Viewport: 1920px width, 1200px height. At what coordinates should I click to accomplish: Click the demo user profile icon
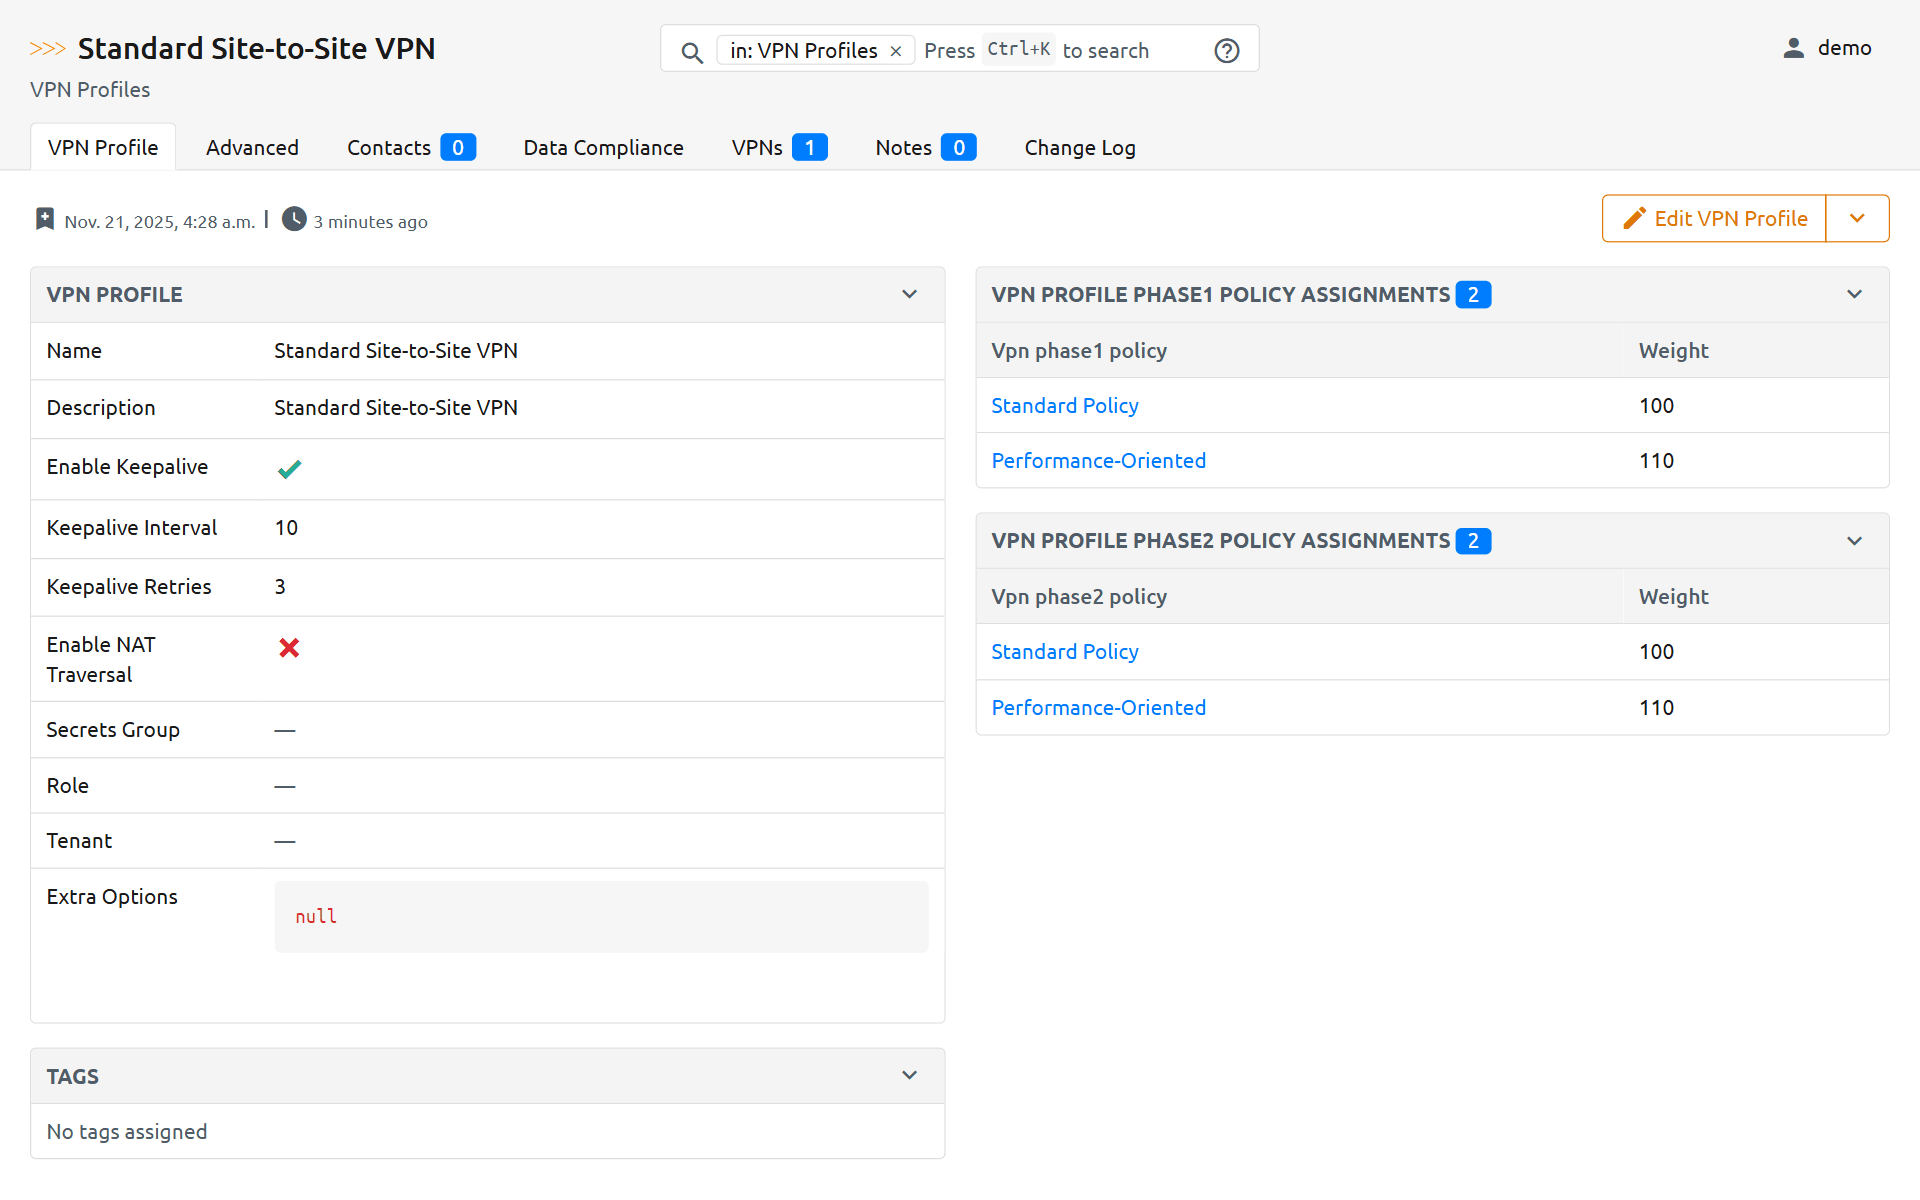[1793, 48]
